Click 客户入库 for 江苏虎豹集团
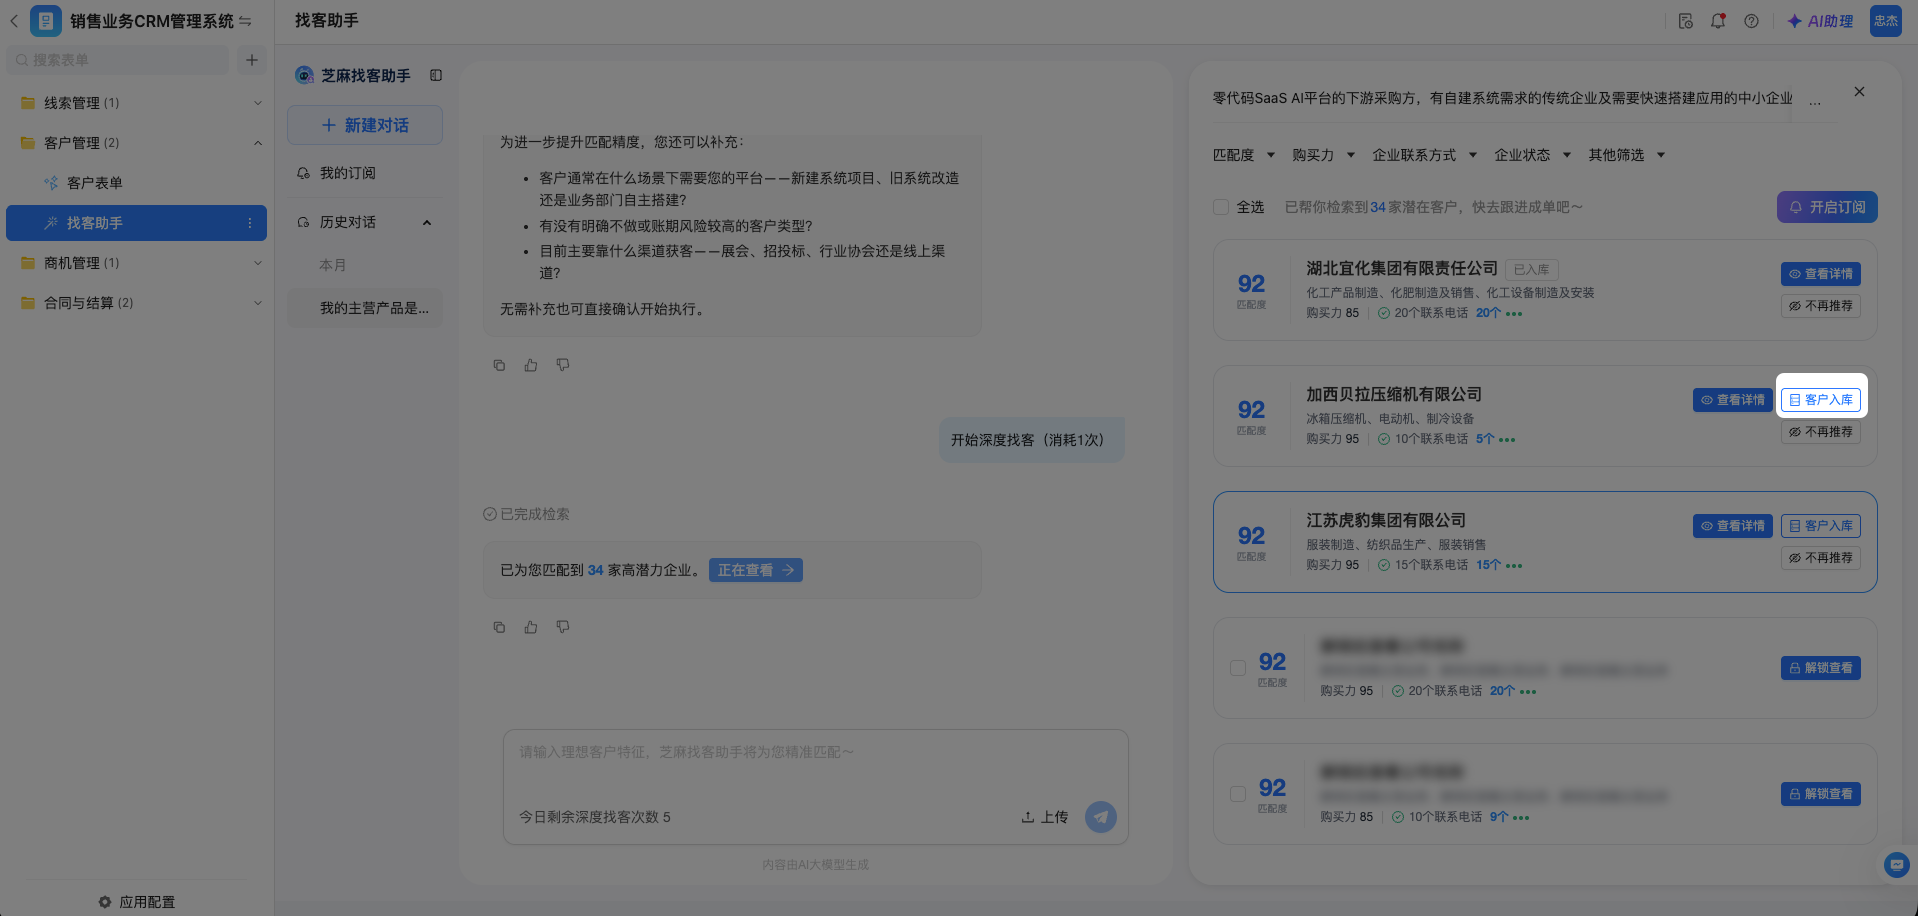The image size is (1918, 916). tap(1820, 526)
